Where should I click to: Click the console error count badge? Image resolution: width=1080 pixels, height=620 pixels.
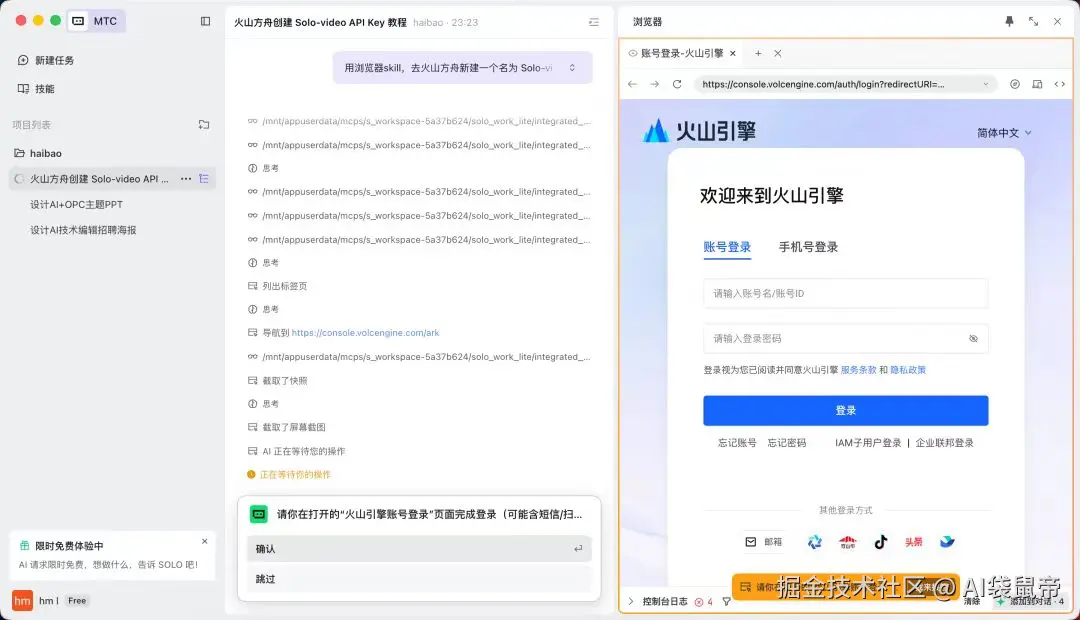click(x=703, y=601)
